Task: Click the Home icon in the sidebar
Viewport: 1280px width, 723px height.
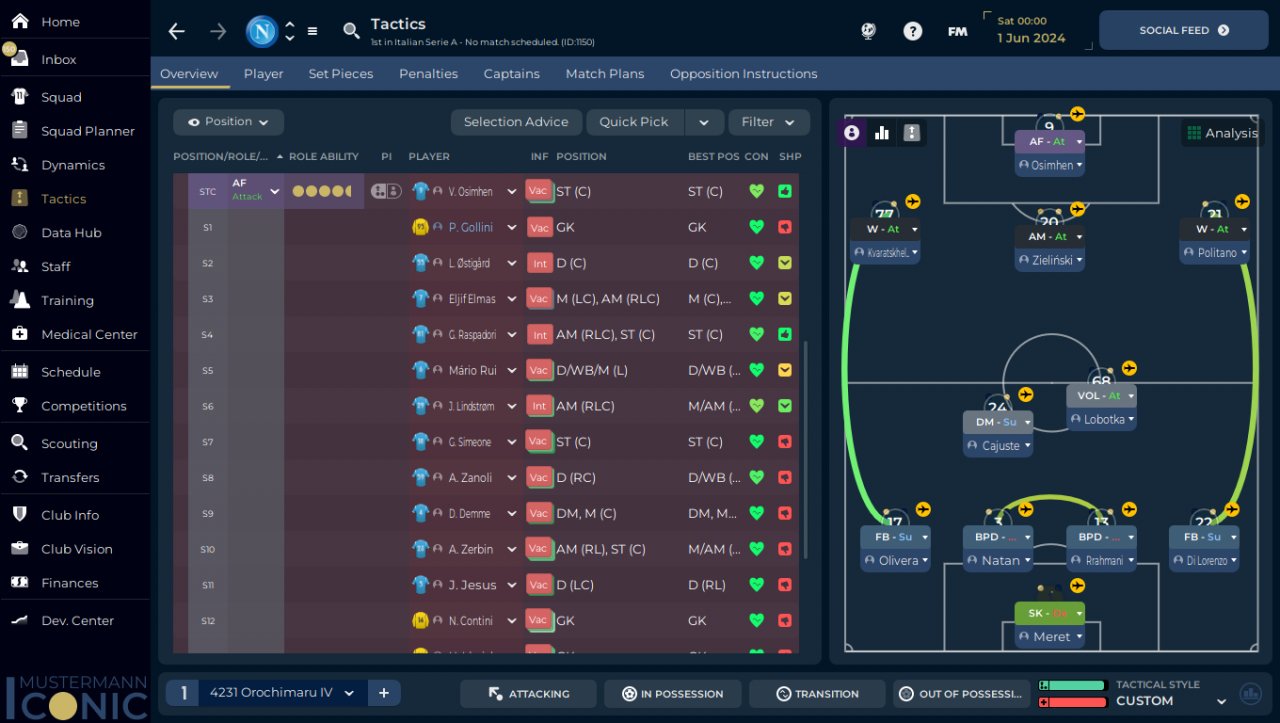Action: tap(20, 21)
